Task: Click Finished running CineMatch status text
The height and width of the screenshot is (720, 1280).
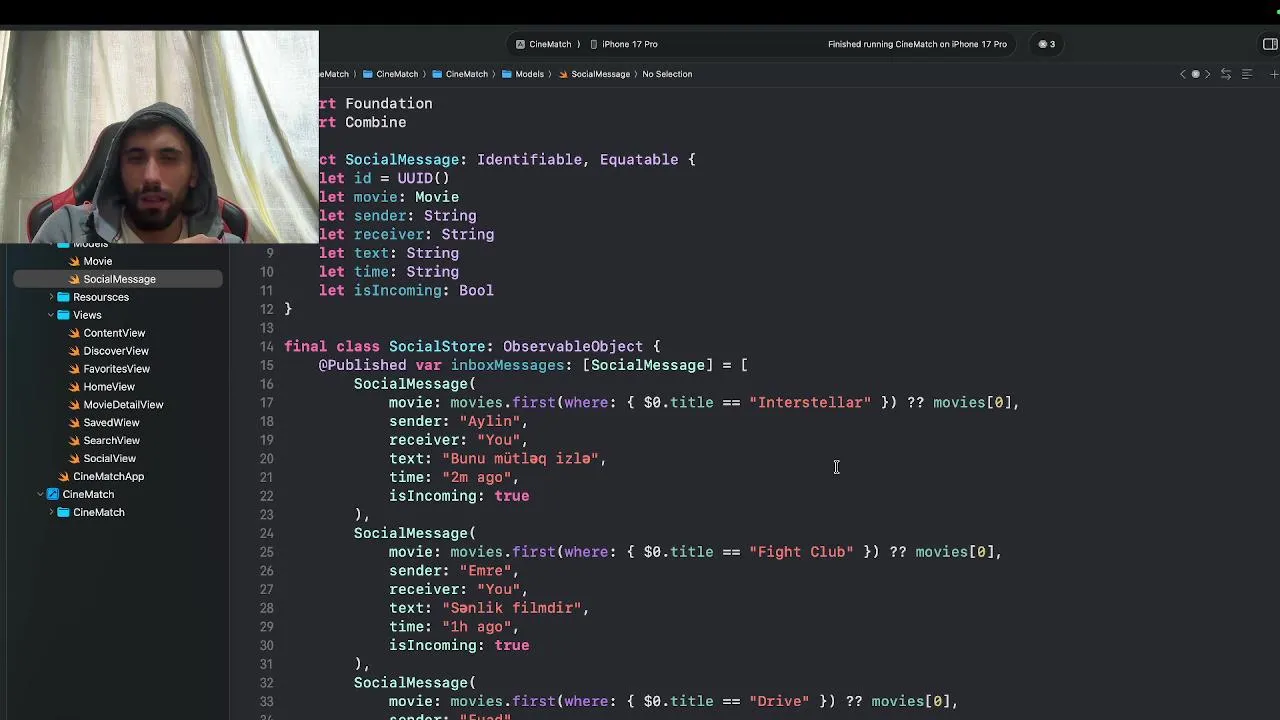Action: click(917, 44)
